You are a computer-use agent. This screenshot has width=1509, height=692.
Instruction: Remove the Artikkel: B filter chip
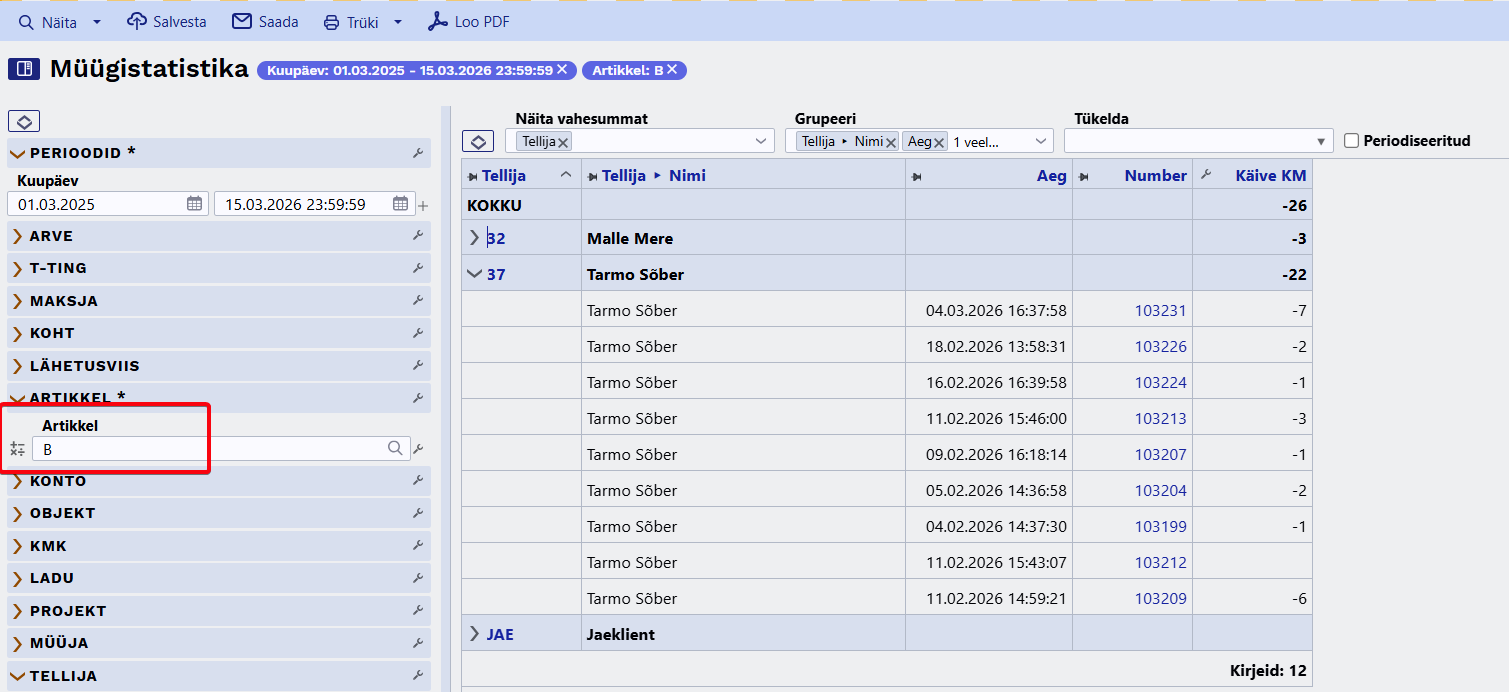[672, 70]
